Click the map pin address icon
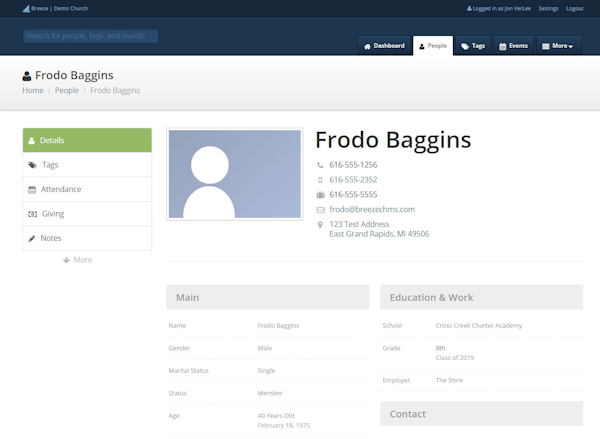Screen dimensions: 600x439 click(320, 225)
